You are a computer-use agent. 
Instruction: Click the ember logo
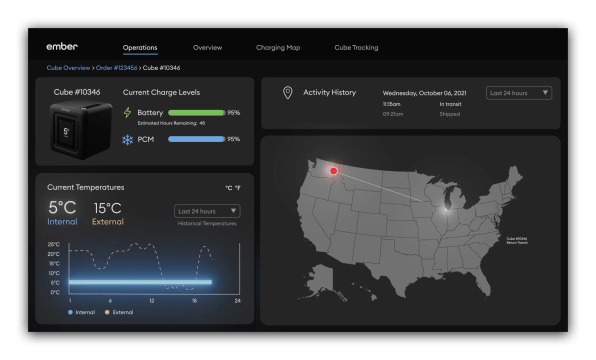pyautogui.click(x=62, y=47)
